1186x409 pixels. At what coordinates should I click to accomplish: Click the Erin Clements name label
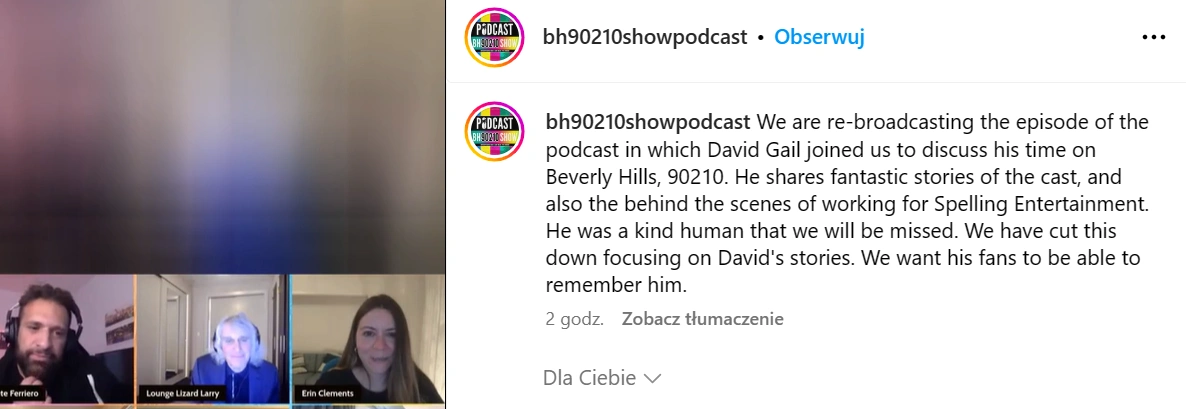328,394
